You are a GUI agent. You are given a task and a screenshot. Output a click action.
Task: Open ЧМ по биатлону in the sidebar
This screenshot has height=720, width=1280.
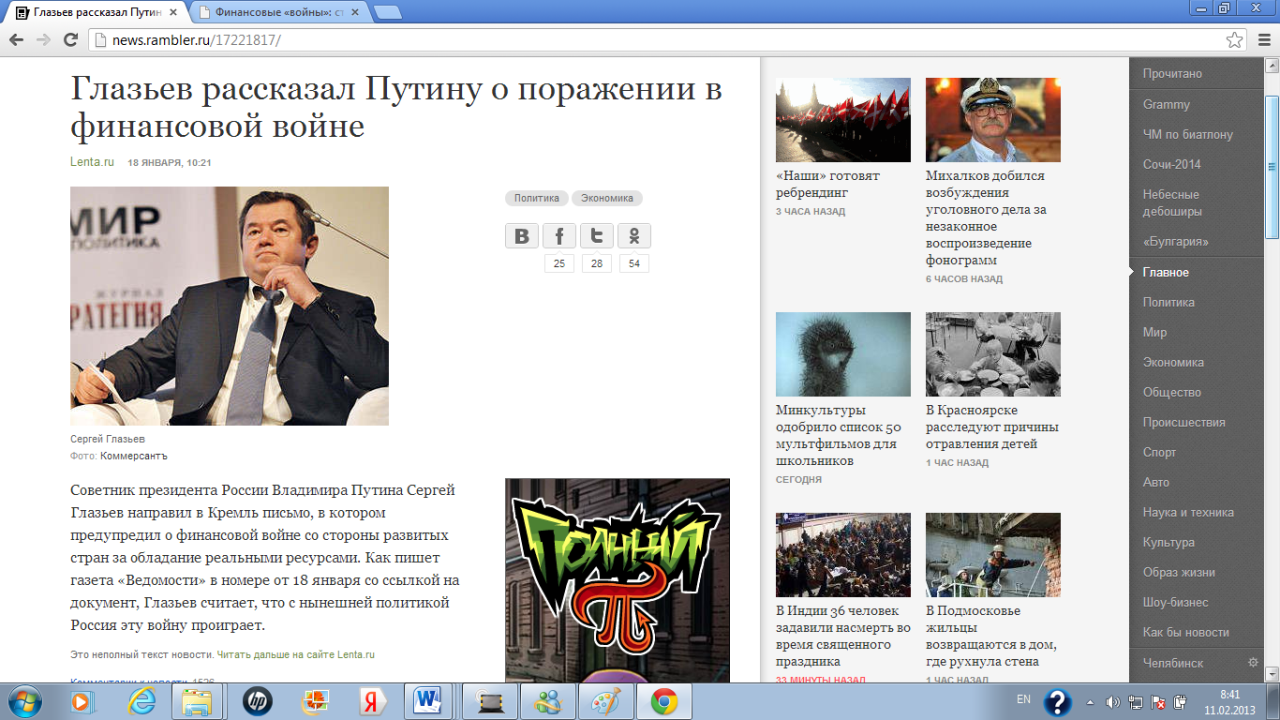[x=1188, y=134]
